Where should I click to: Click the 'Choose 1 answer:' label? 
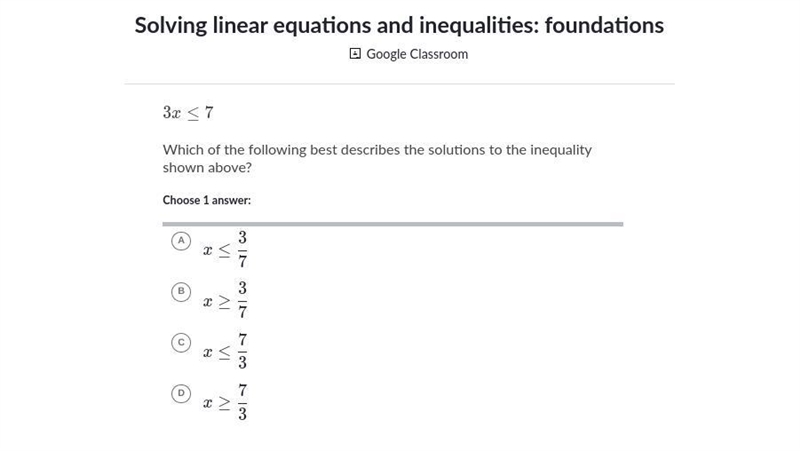(x=207, y=200)
